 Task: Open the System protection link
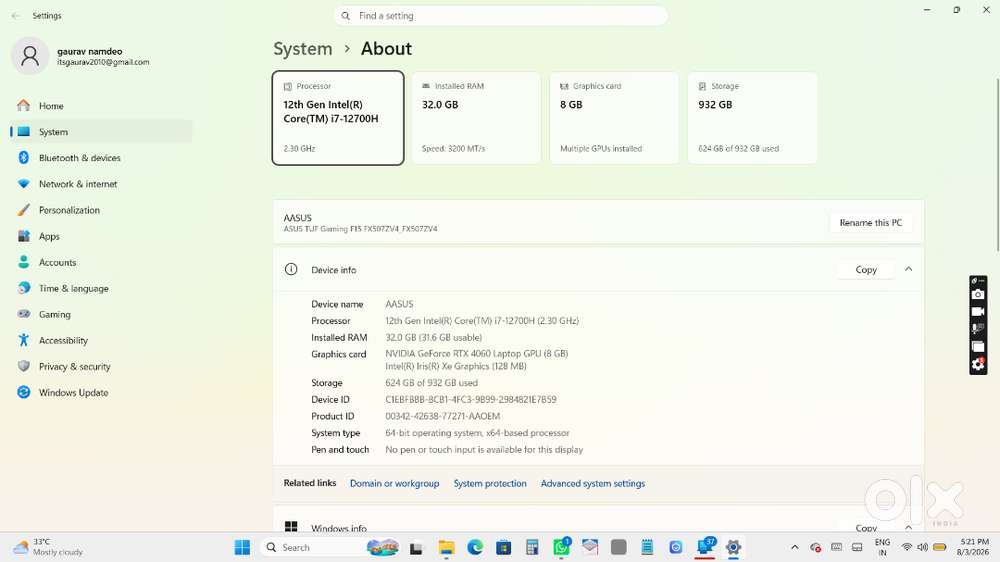click(490, 484)
